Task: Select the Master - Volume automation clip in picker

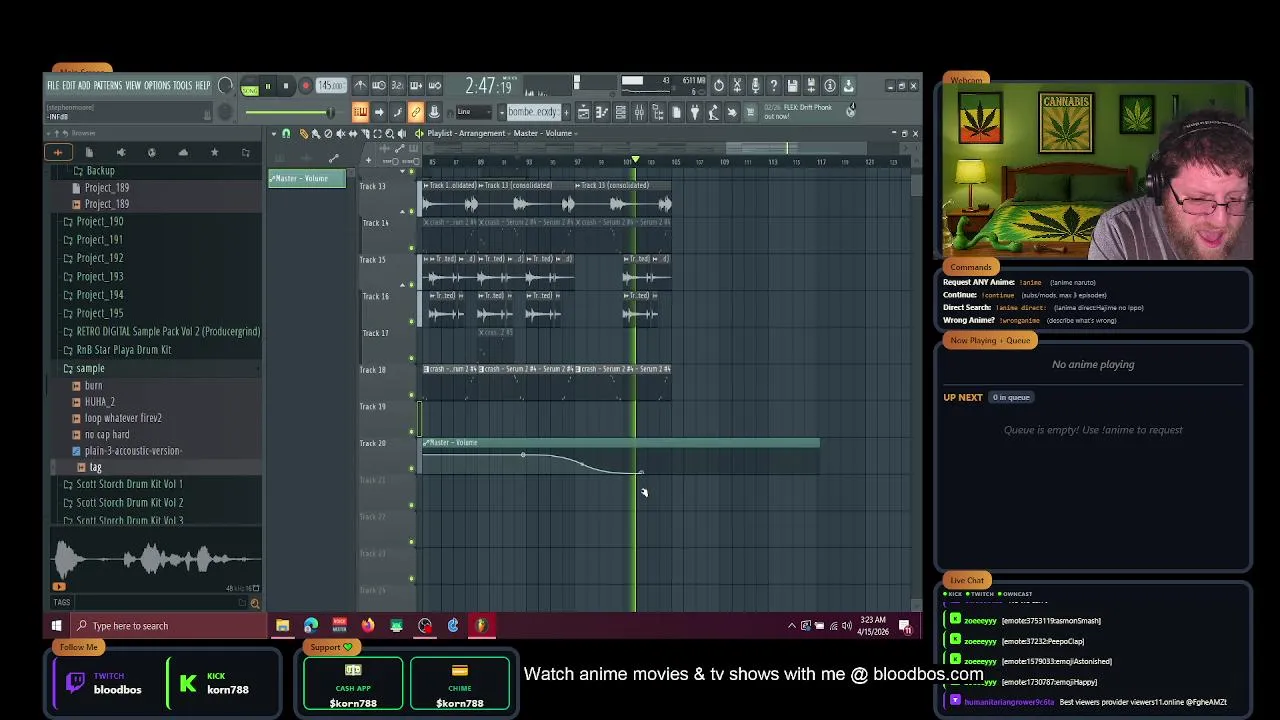Action: point(307,178)
